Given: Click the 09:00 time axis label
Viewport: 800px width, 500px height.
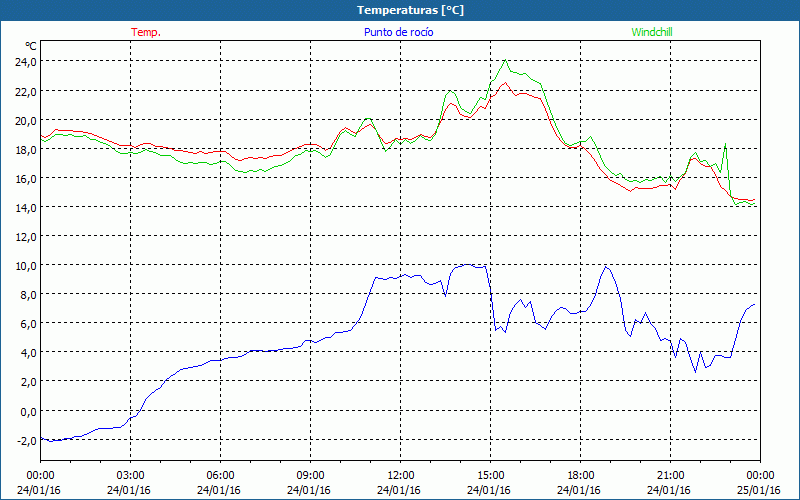Looking at the screenshot, I should (310, 476).
